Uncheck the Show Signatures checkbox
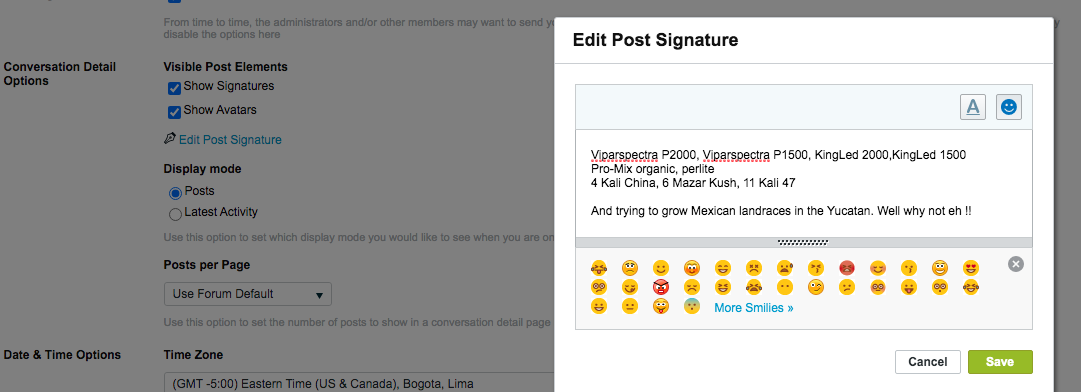Image resolution: width=1081 pixels, height=392 pixels. pyautogui.click(x=174, y=88)
